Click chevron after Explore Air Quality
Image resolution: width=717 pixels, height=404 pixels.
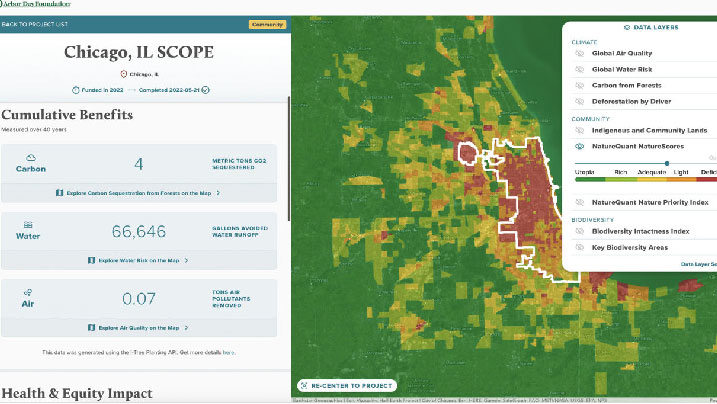click(x=186, y=328)
